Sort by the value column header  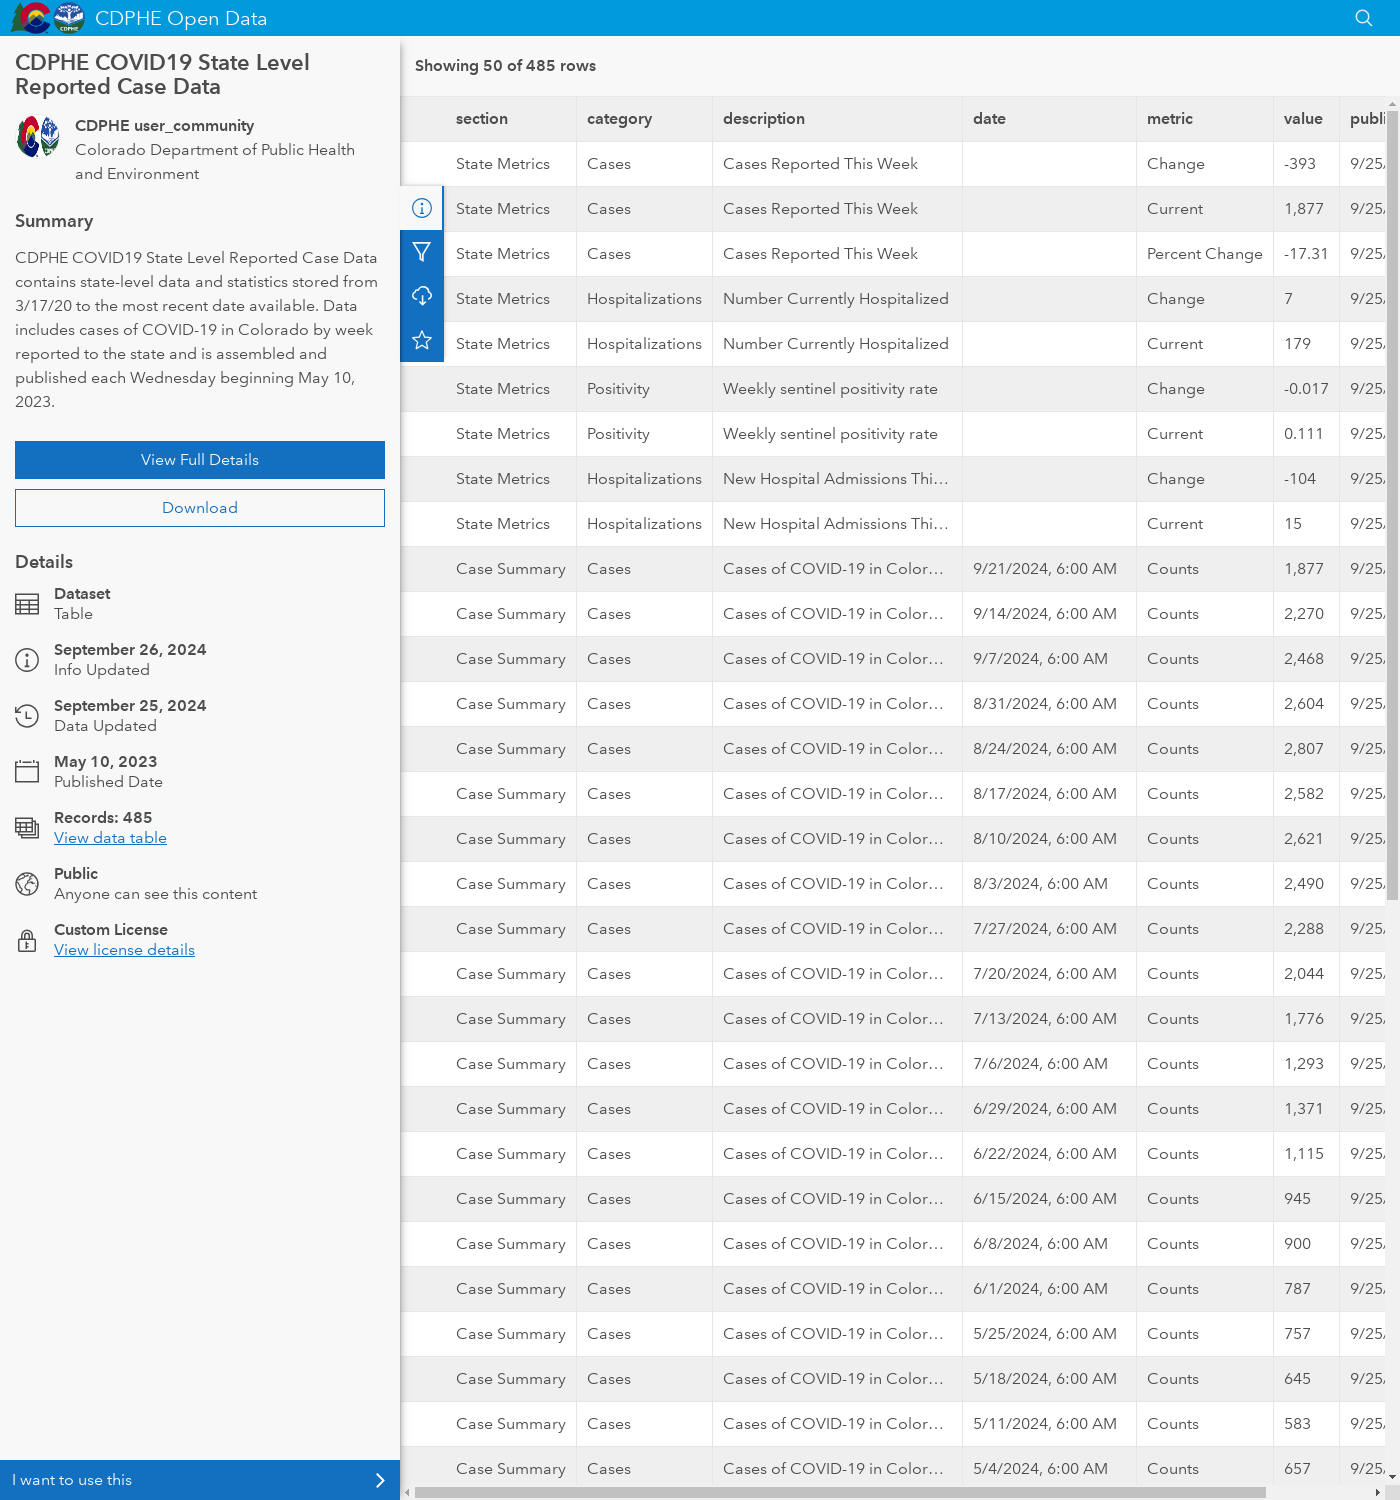tap(1302, 119)
